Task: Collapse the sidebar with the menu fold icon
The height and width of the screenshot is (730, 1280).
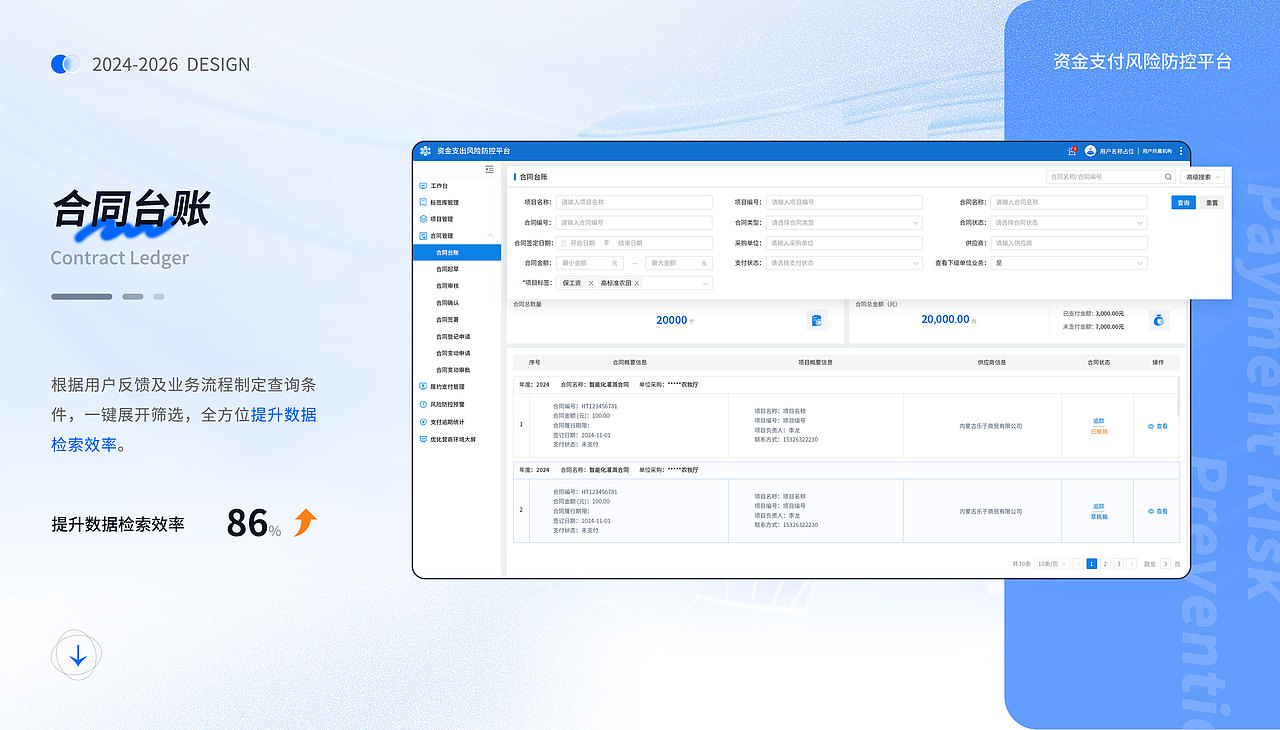Action: coord(489,170)
